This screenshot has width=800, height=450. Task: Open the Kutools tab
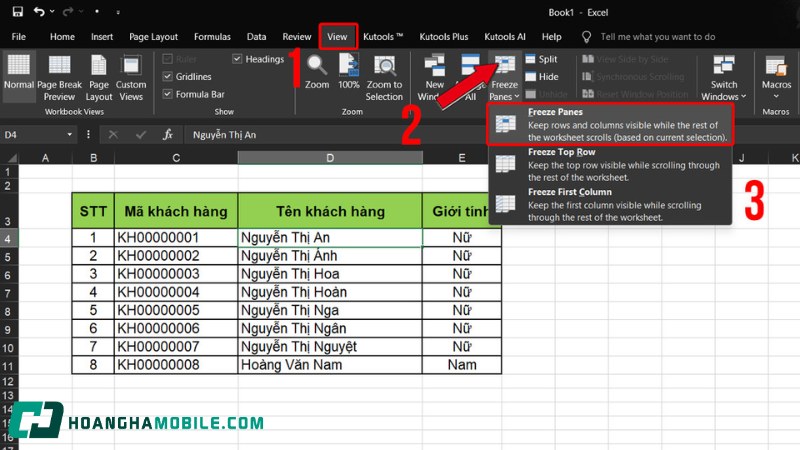point(383,37)
